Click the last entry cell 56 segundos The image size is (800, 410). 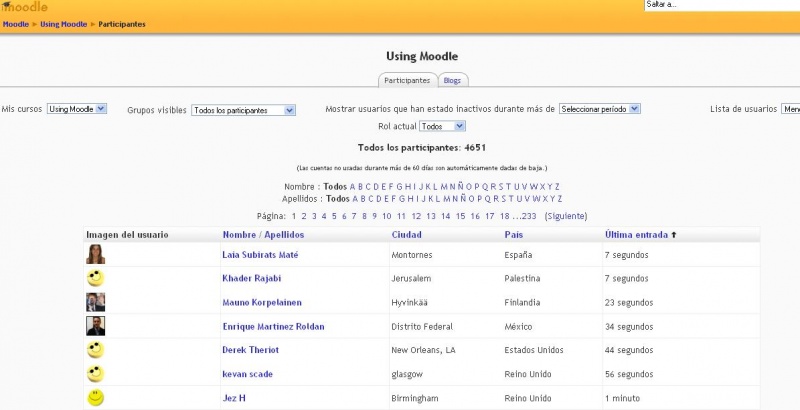pyautogui.click(x=629, y=374)
